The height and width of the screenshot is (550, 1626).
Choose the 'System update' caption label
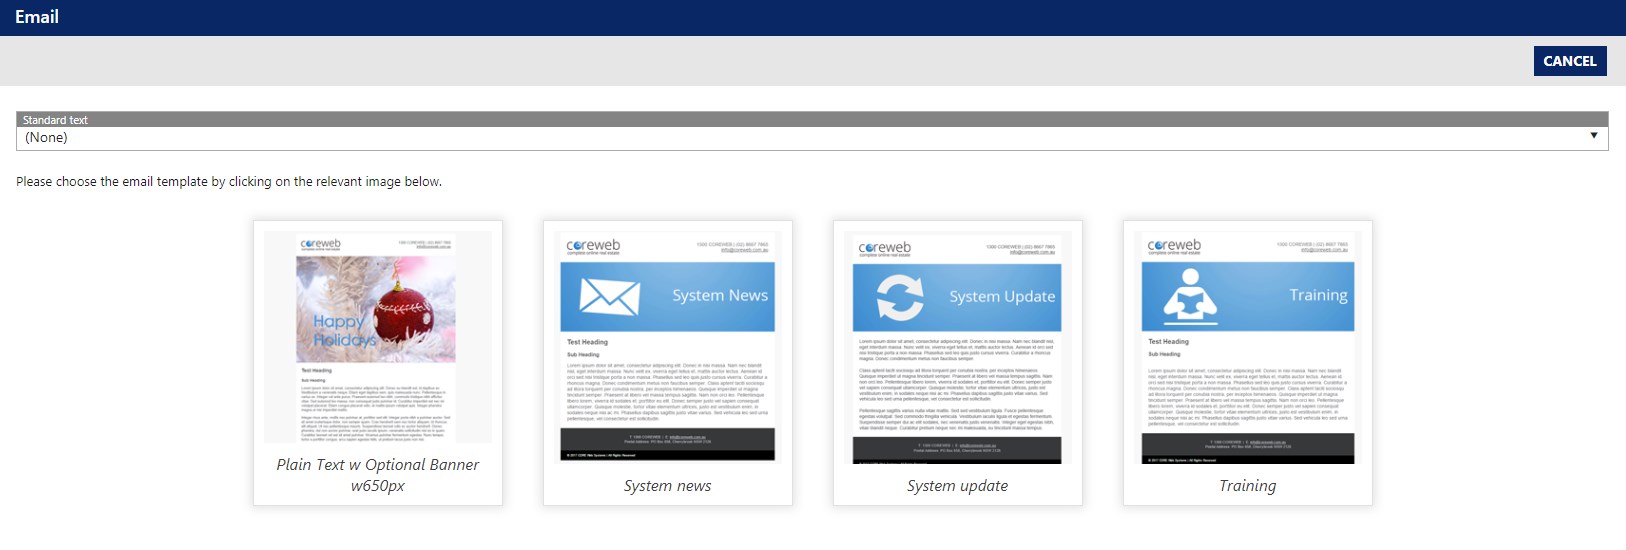coord(957,486)
